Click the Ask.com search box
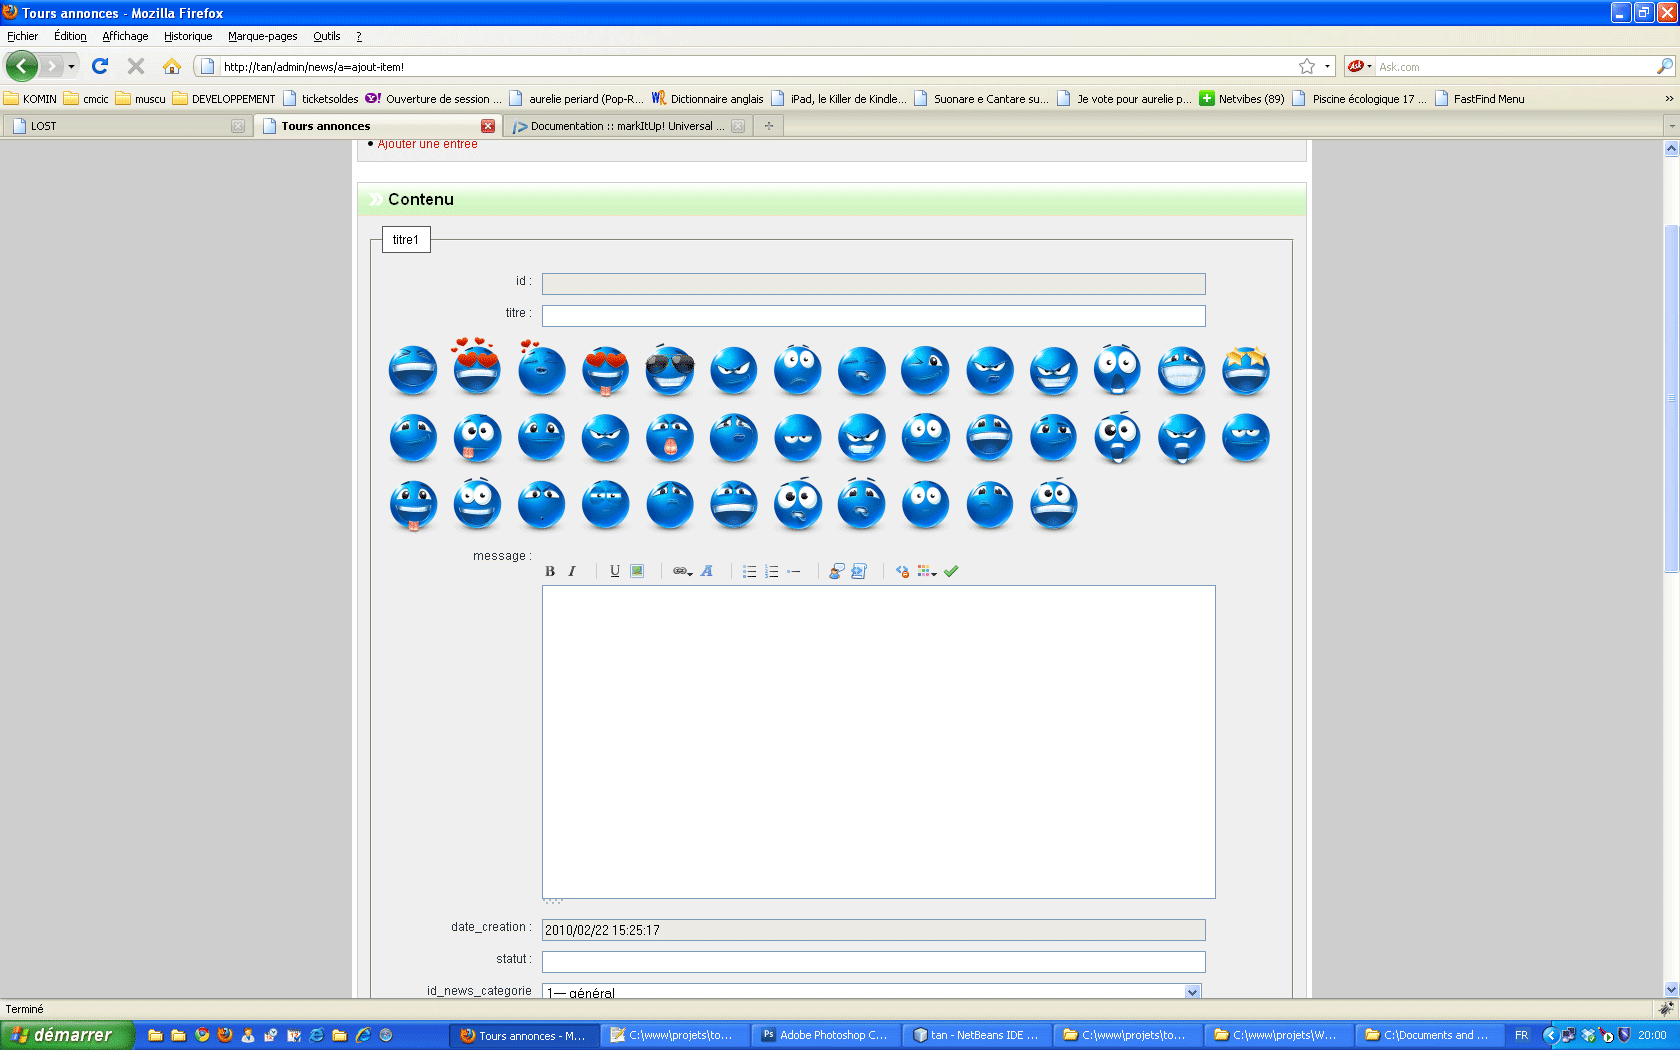This screenshot has height=1050, width=1680. pyautogui.click(x=1515, y=67)
